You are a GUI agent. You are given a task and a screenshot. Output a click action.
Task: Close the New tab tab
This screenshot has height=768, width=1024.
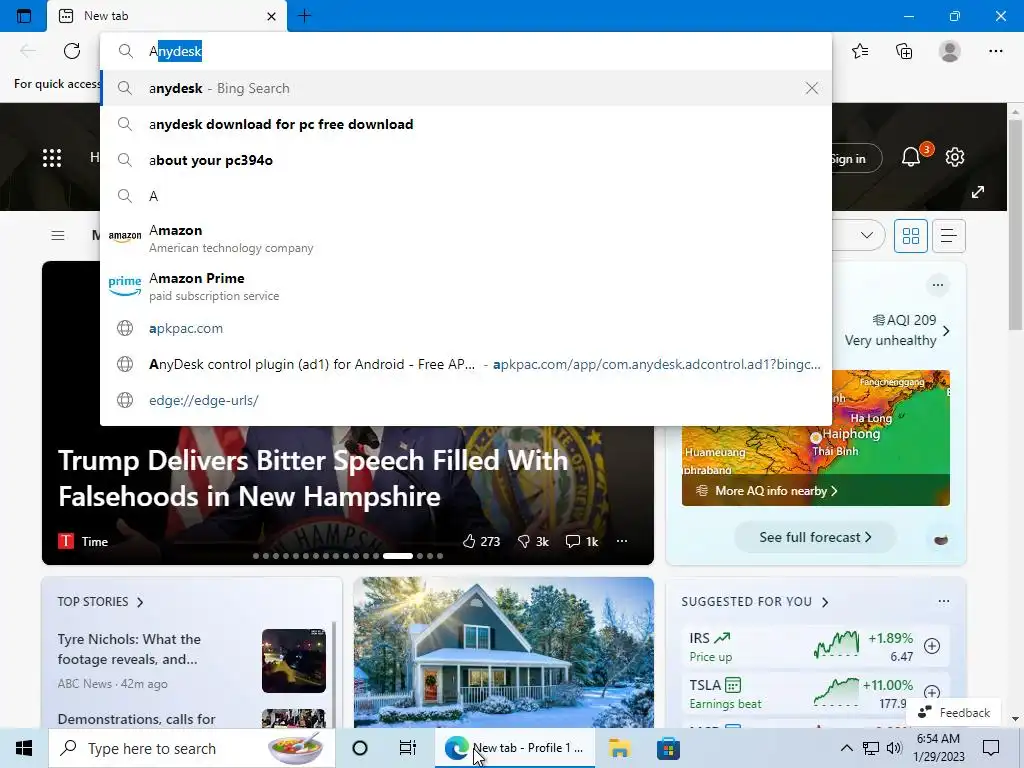[x=271, y=16]
